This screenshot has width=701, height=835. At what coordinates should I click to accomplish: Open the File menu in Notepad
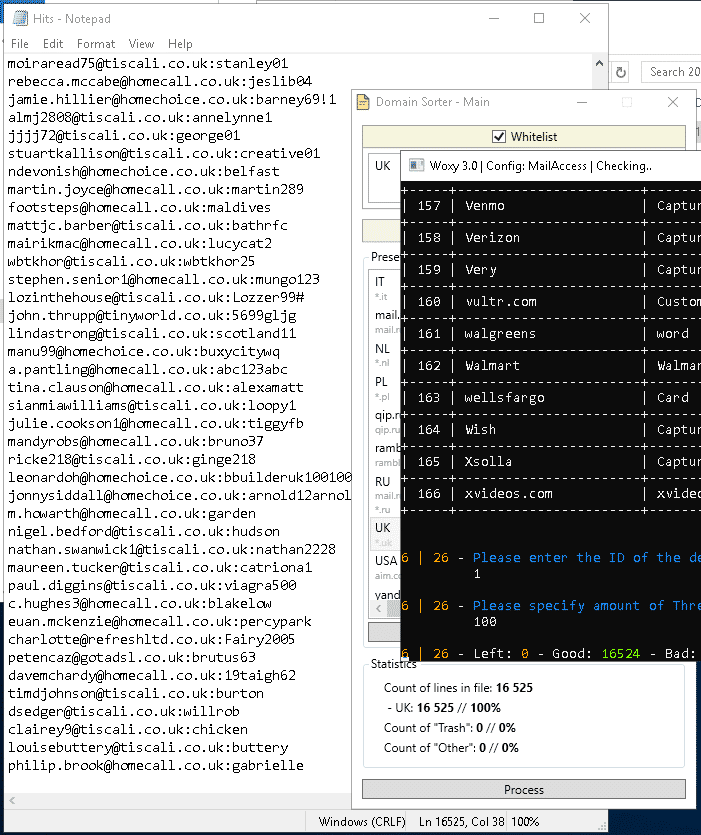tap(20, 44)
